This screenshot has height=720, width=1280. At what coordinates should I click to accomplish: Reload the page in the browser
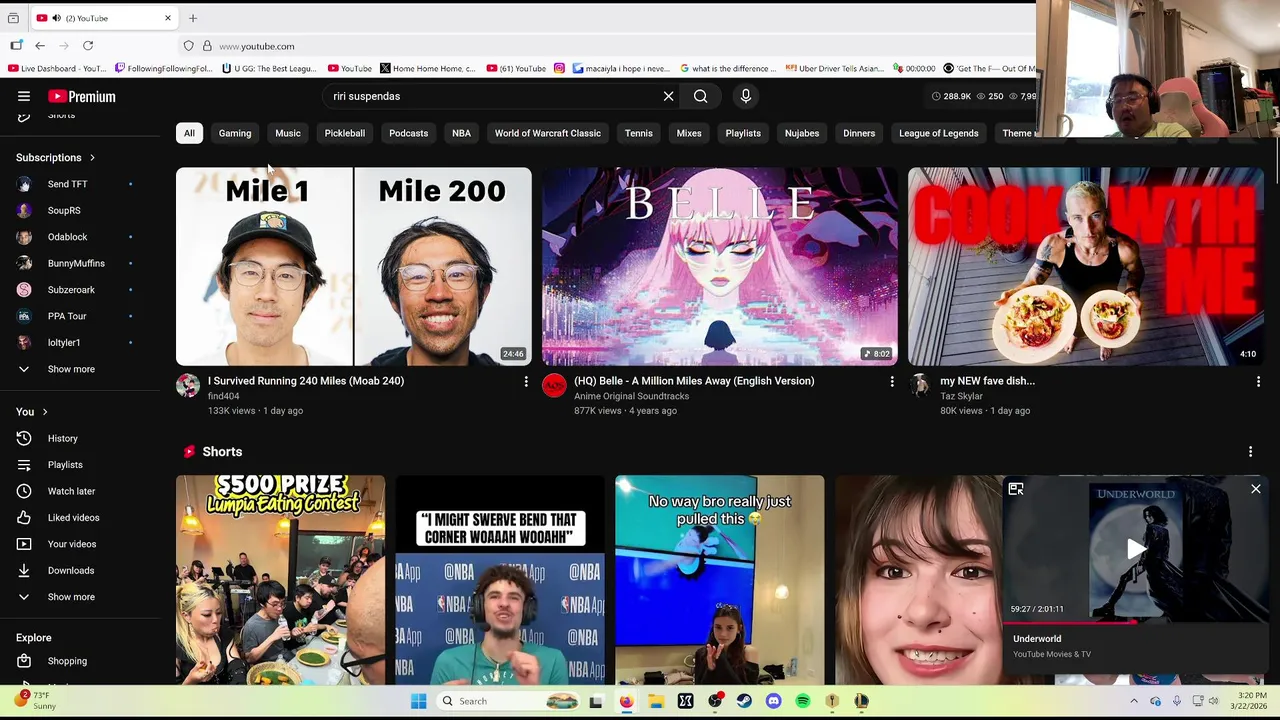point(88,46)
